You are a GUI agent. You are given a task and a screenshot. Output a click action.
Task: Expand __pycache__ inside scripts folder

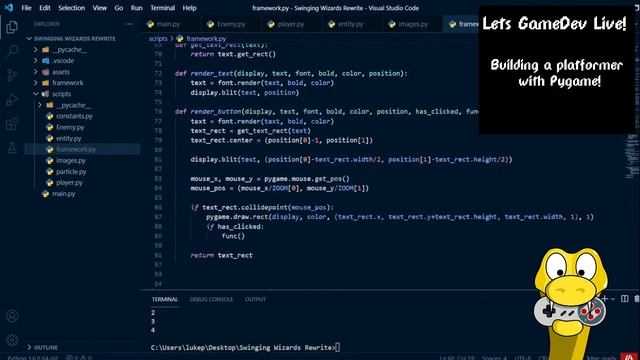[40, 105]
